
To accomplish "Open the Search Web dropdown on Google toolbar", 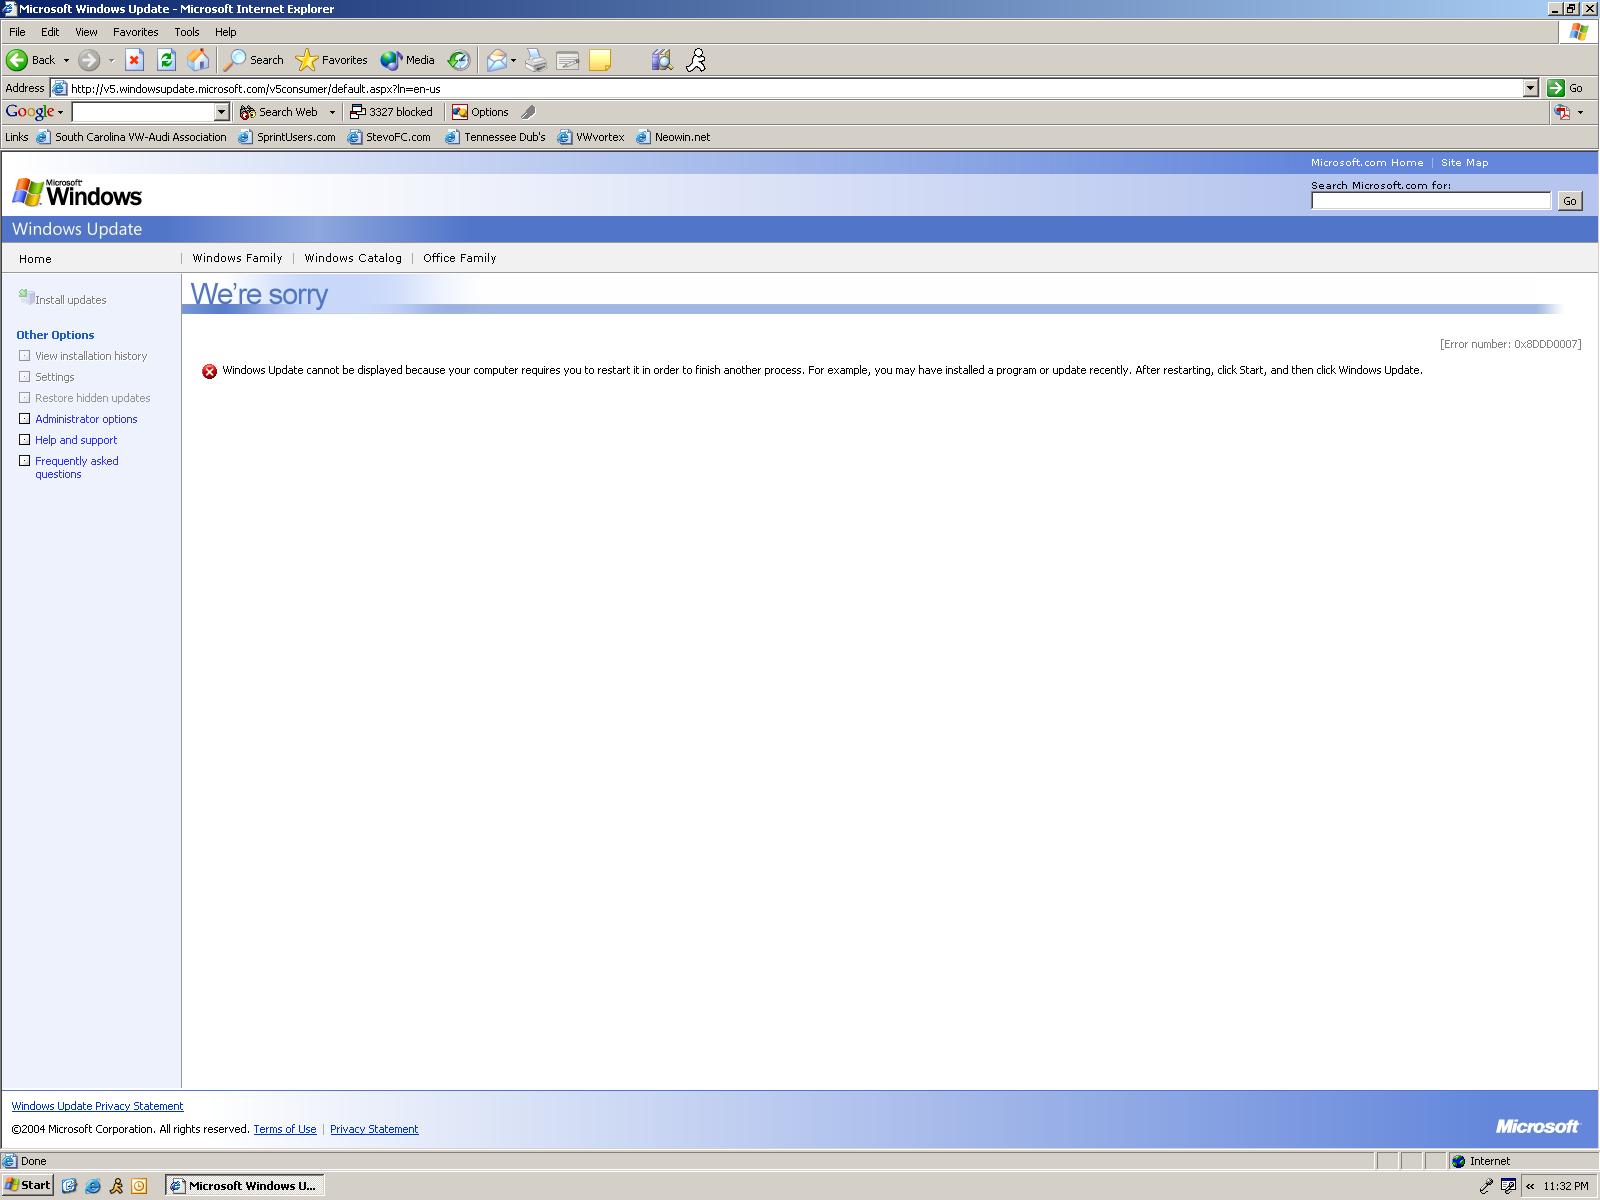I will pos(330,112).
